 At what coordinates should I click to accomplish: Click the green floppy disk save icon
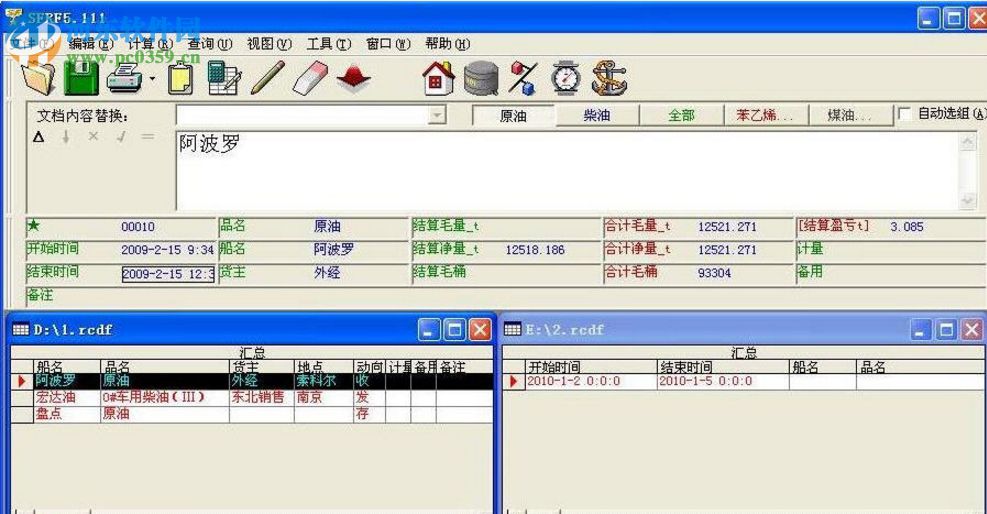(x=81, y=78)
